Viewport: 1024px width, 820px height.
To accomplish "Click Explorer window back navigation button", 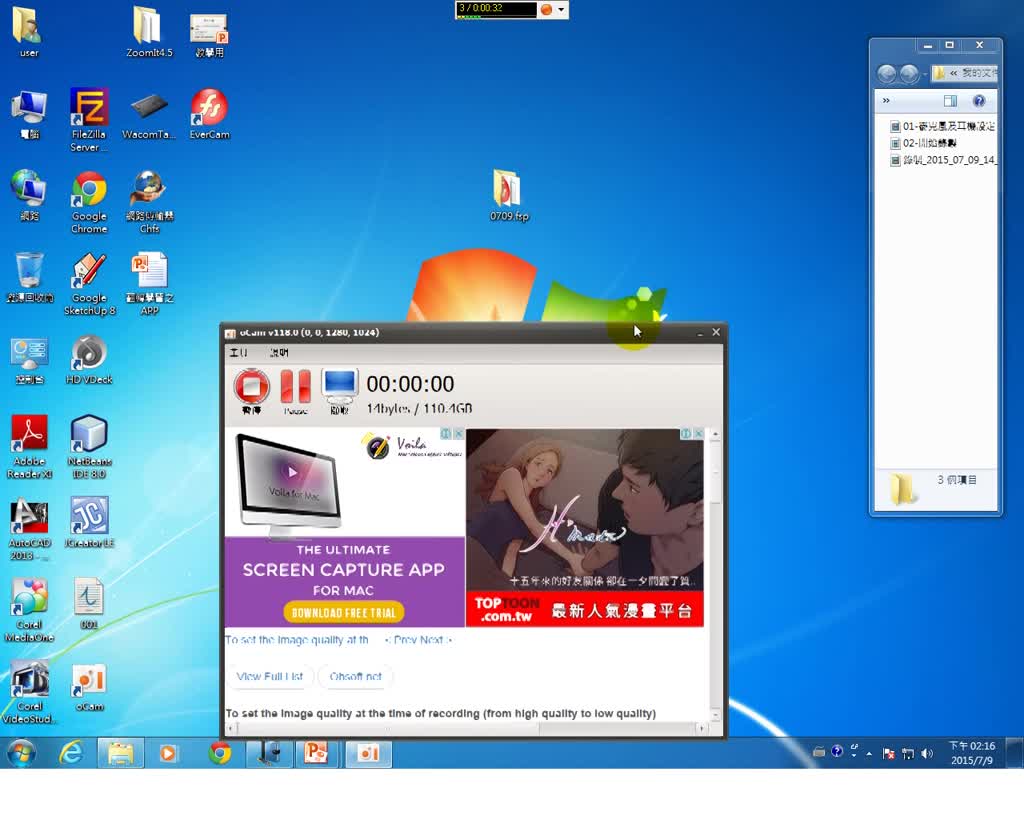I will pyautogui.click(x=886, y=73).
